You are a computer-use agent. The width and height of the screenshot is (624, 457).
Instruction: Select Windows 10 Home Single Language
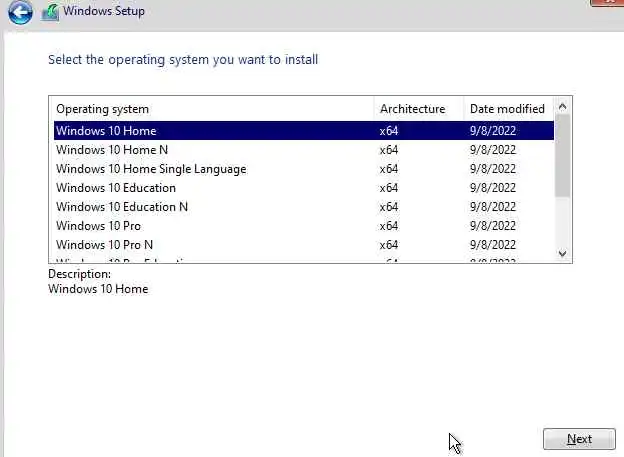pos(304,169)
